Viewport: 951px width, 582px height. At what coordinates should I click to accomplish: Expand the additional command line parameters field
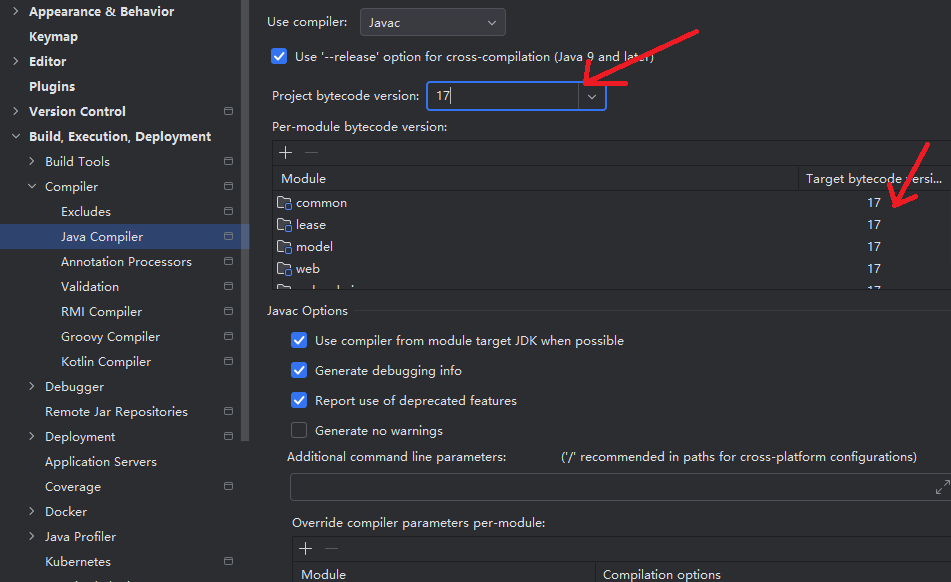(x=942, y=487)
